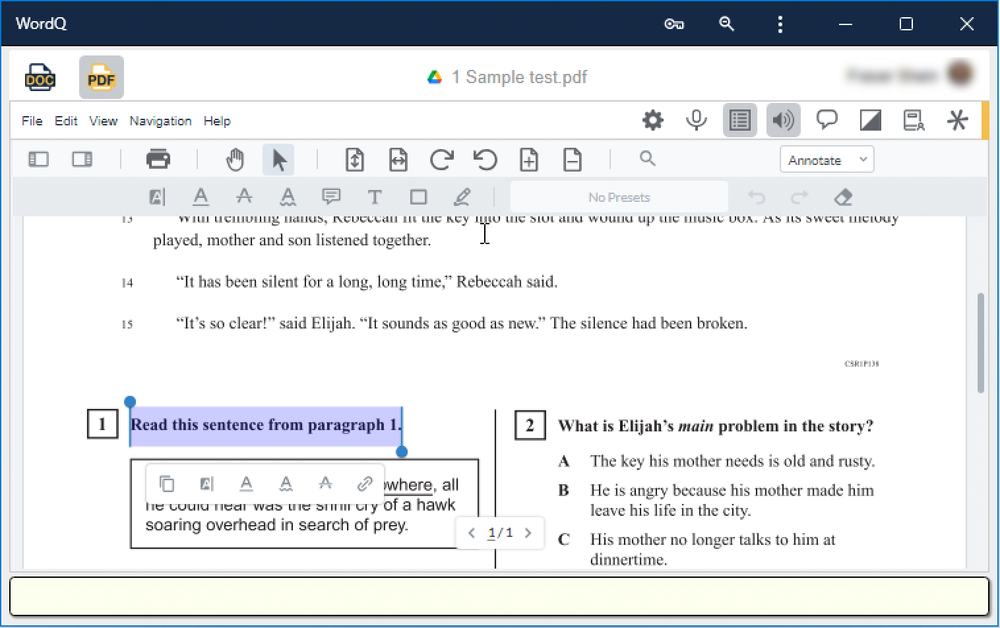Click the No Presets field
The width and height of the screenshot is (1000, 628).
click(x=619, y=197)
